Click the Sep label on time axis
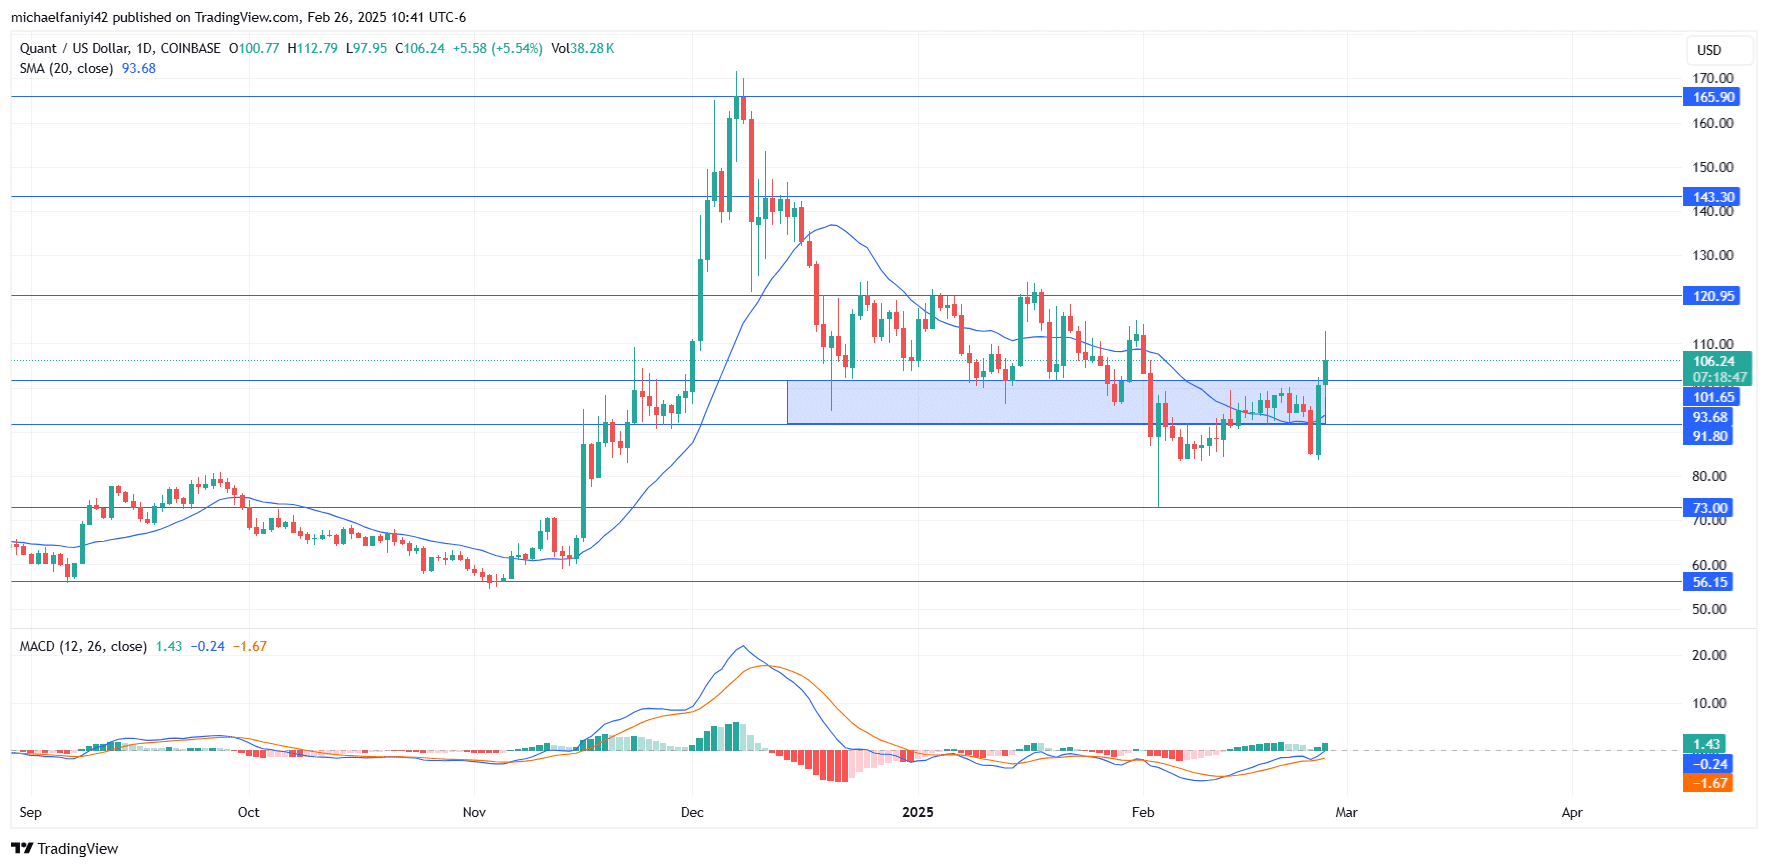 pos(31,812)
